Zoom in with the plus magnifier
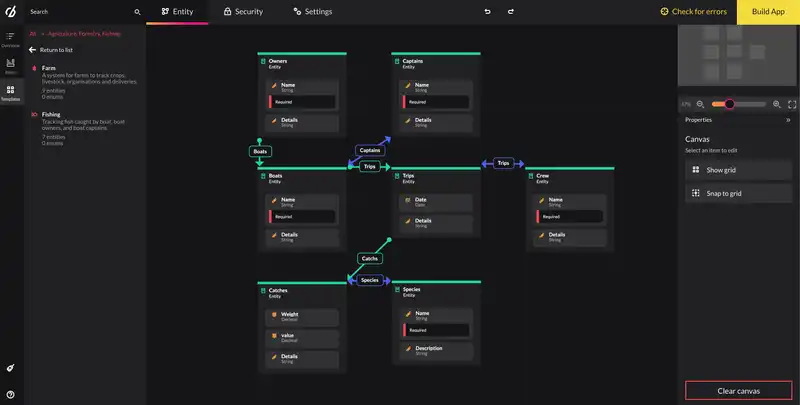Viewport: 800px width, 405px height. point(777,104)
